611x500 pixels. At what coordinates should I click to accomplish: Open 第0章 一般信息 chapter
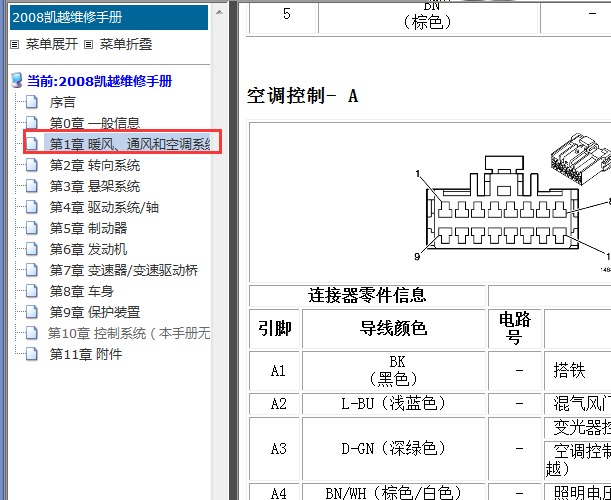click(95, 123)
